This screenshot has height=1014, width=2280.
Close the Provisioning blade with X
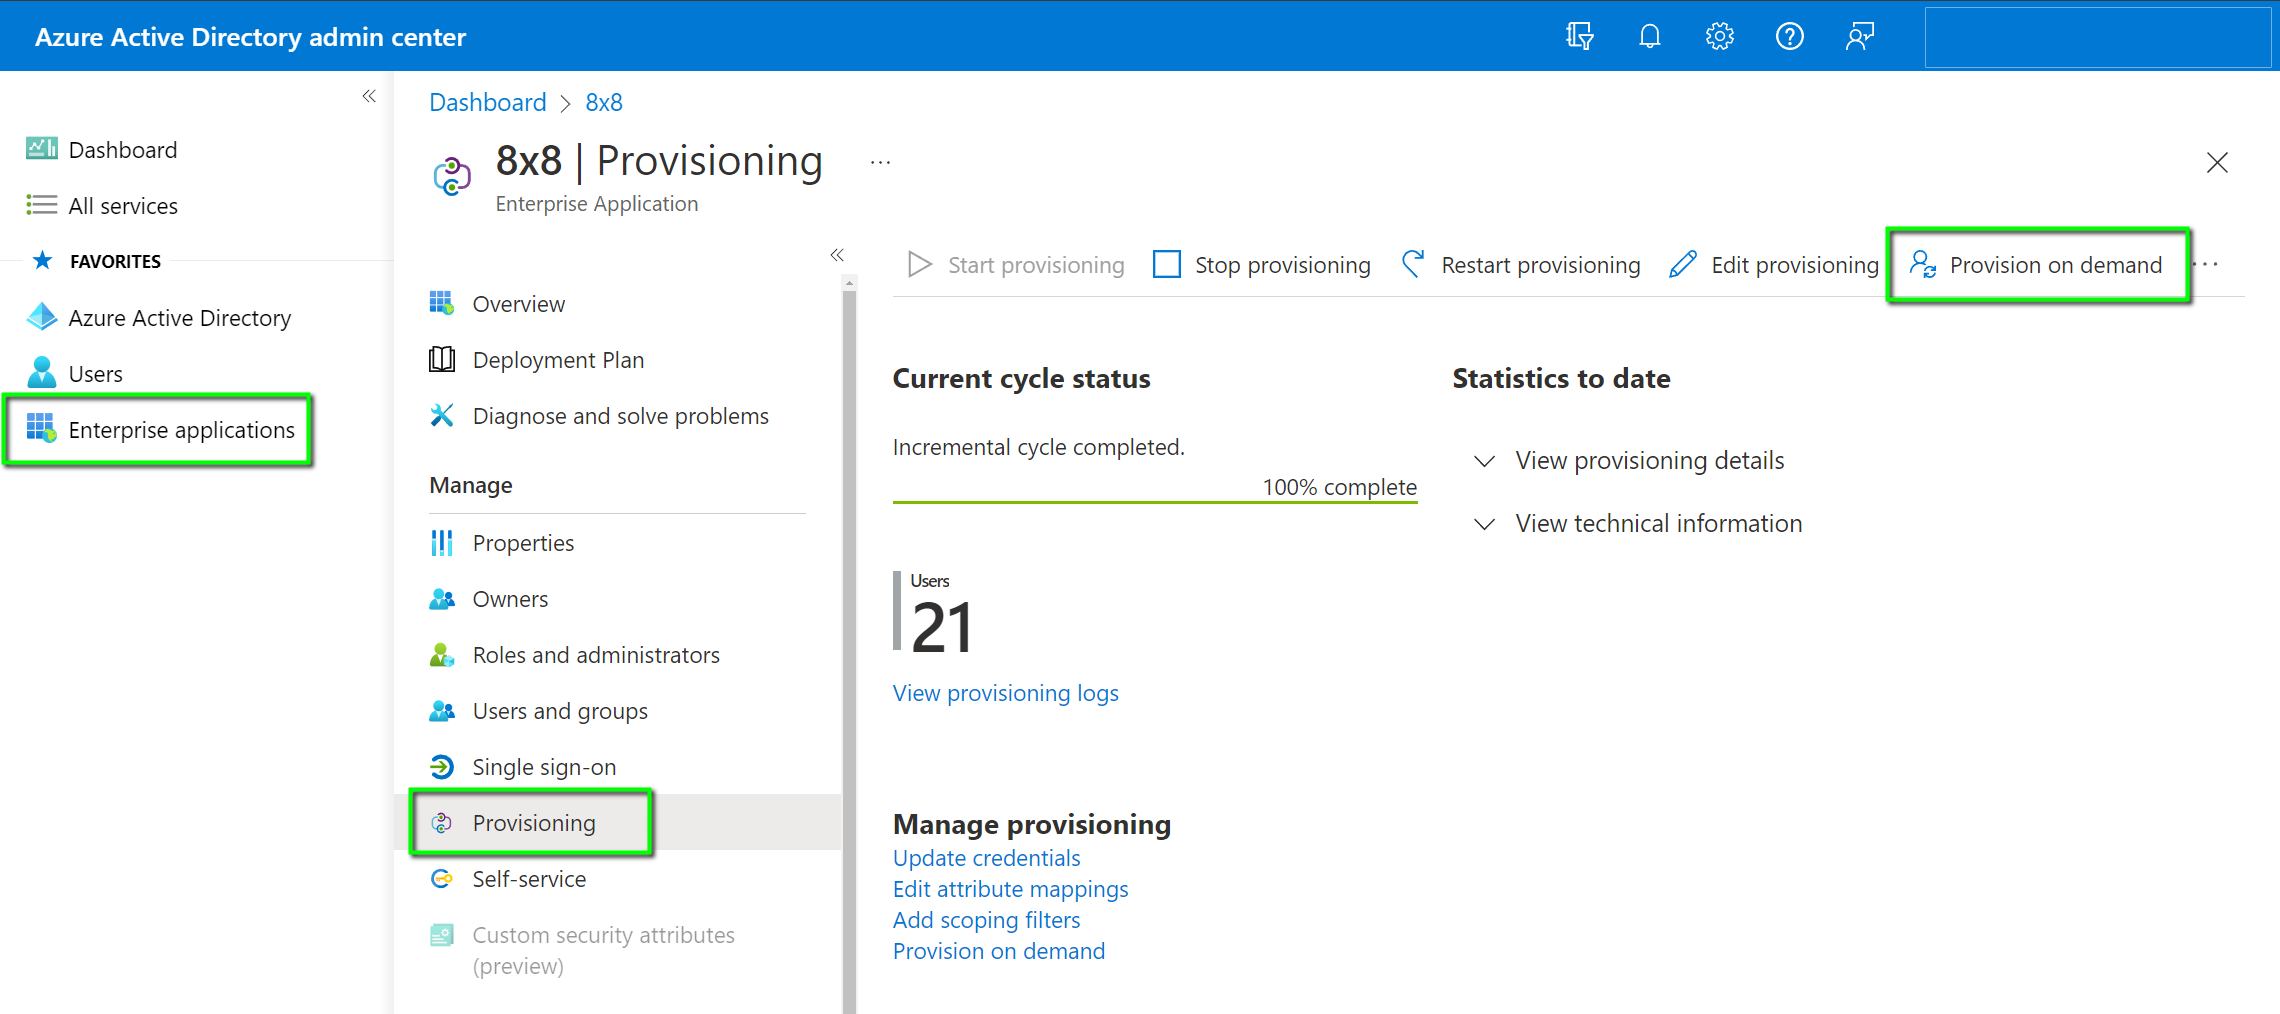[2217, 162]
